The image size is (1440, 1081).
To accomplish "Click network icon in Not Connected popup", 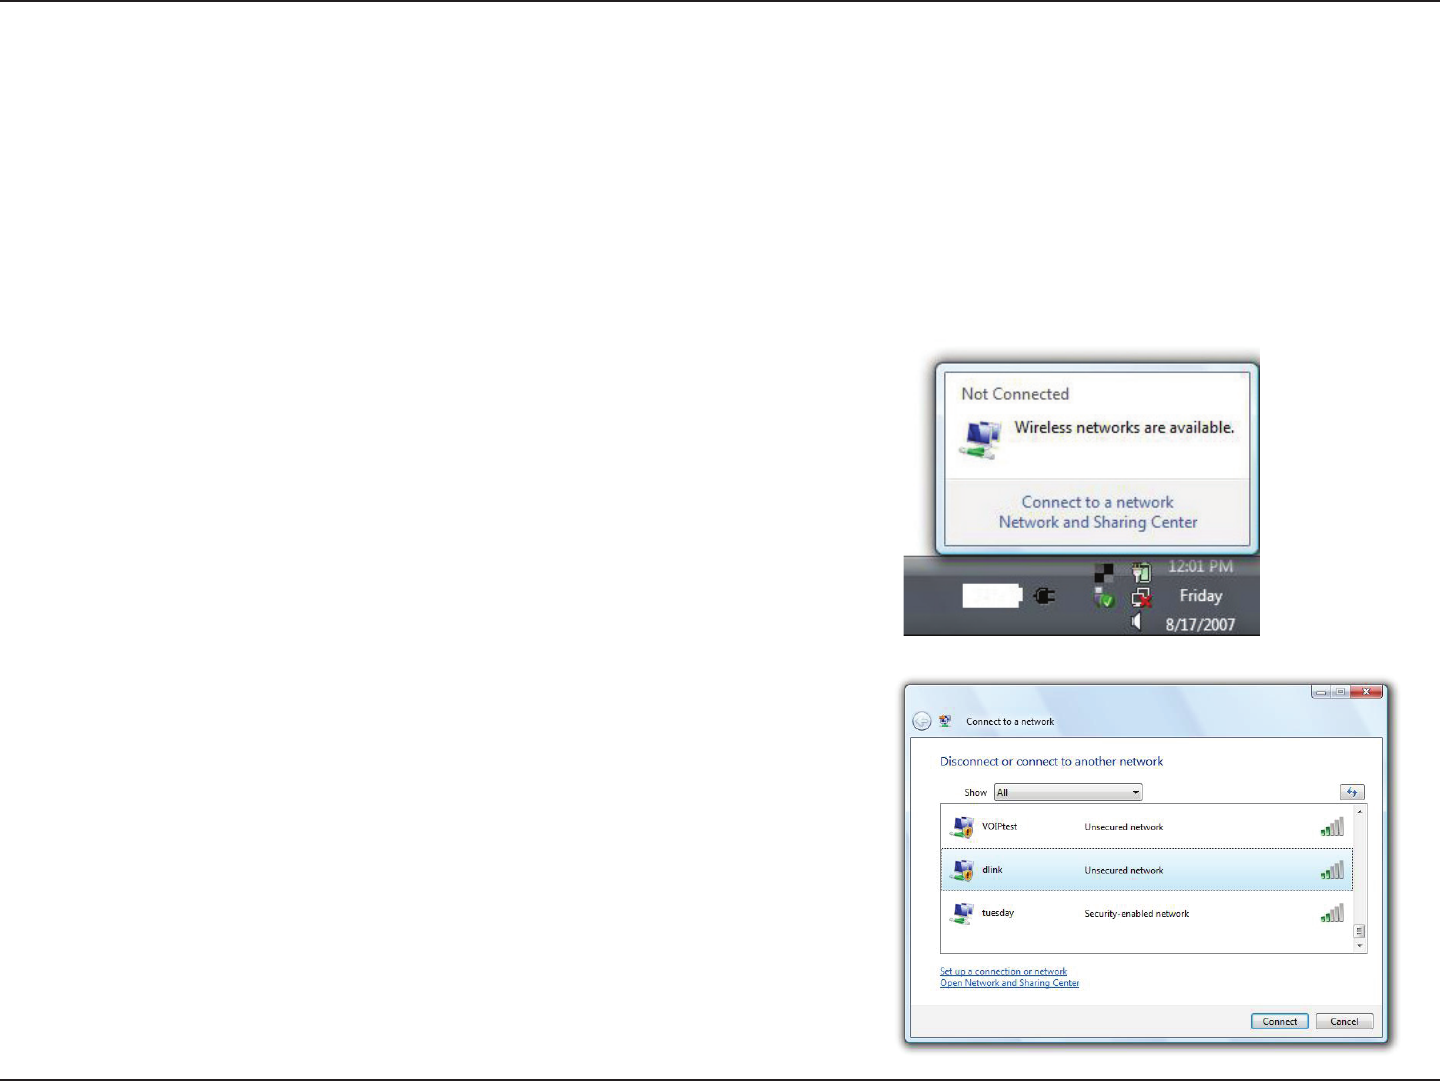I will point(982,440).
